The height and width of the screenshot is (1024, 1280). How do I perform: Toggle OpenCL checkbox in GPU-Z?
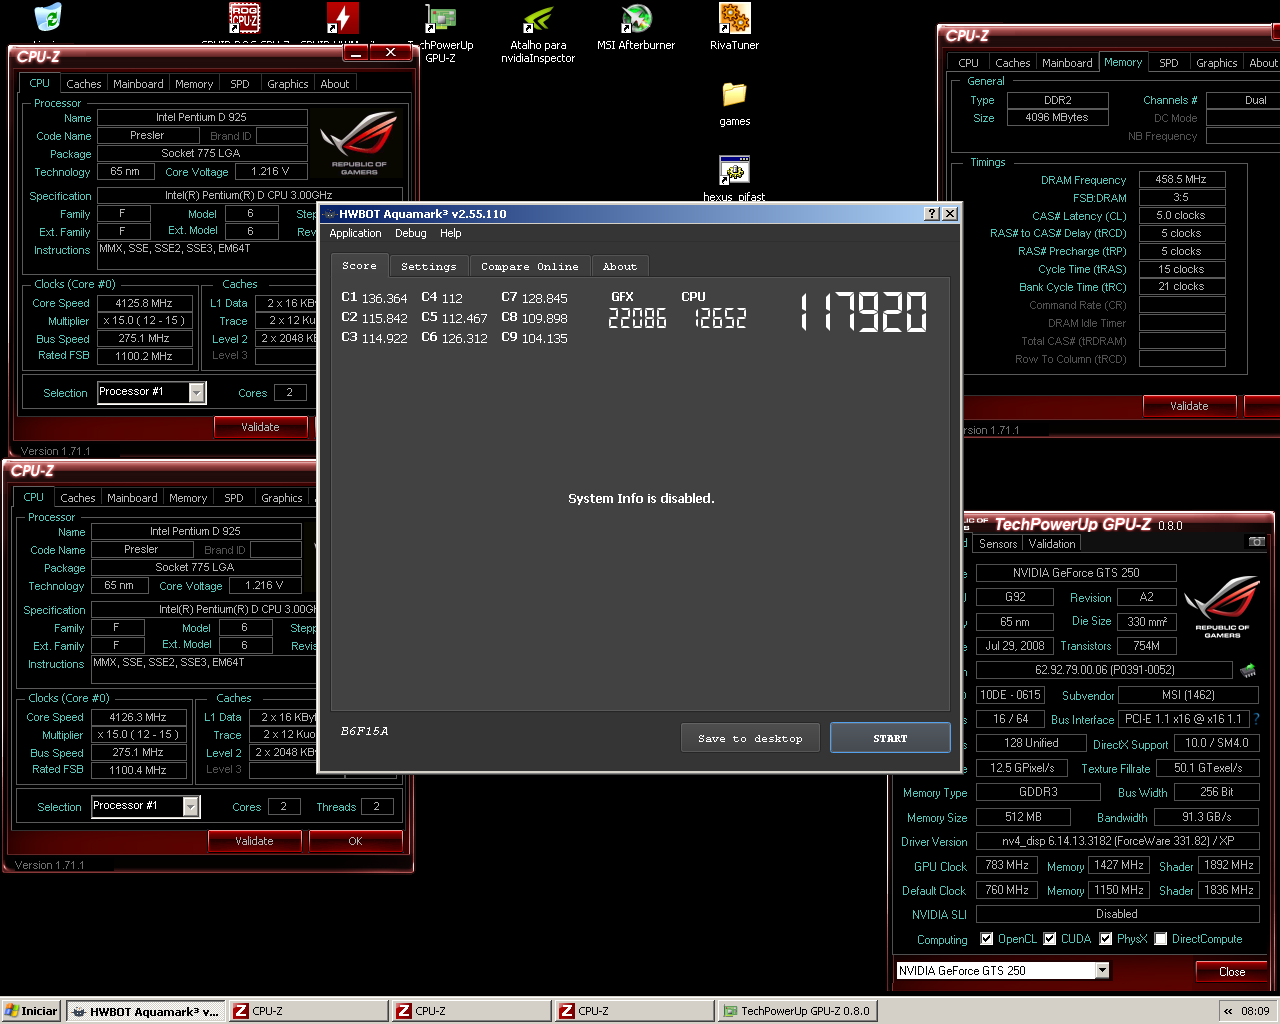tap(987, 939)
